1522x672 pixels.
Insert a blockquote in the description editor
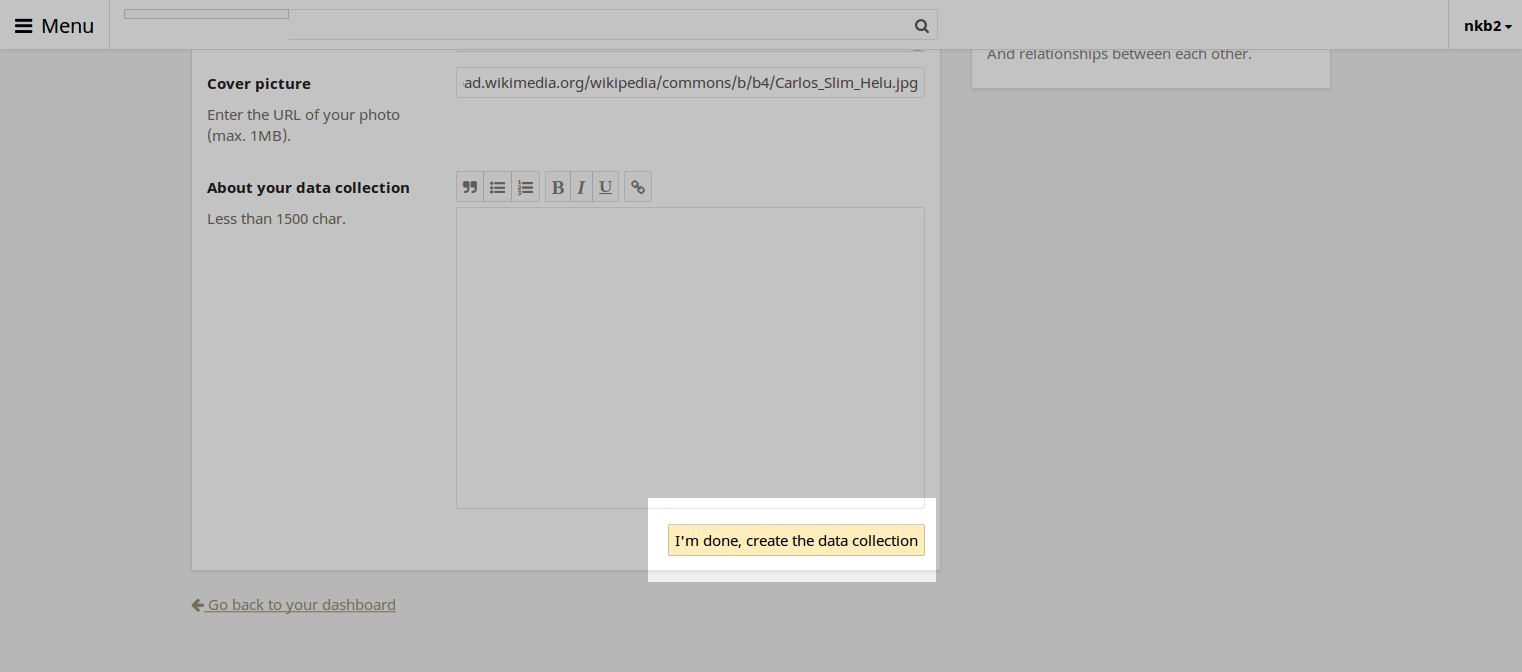[469, 186]
